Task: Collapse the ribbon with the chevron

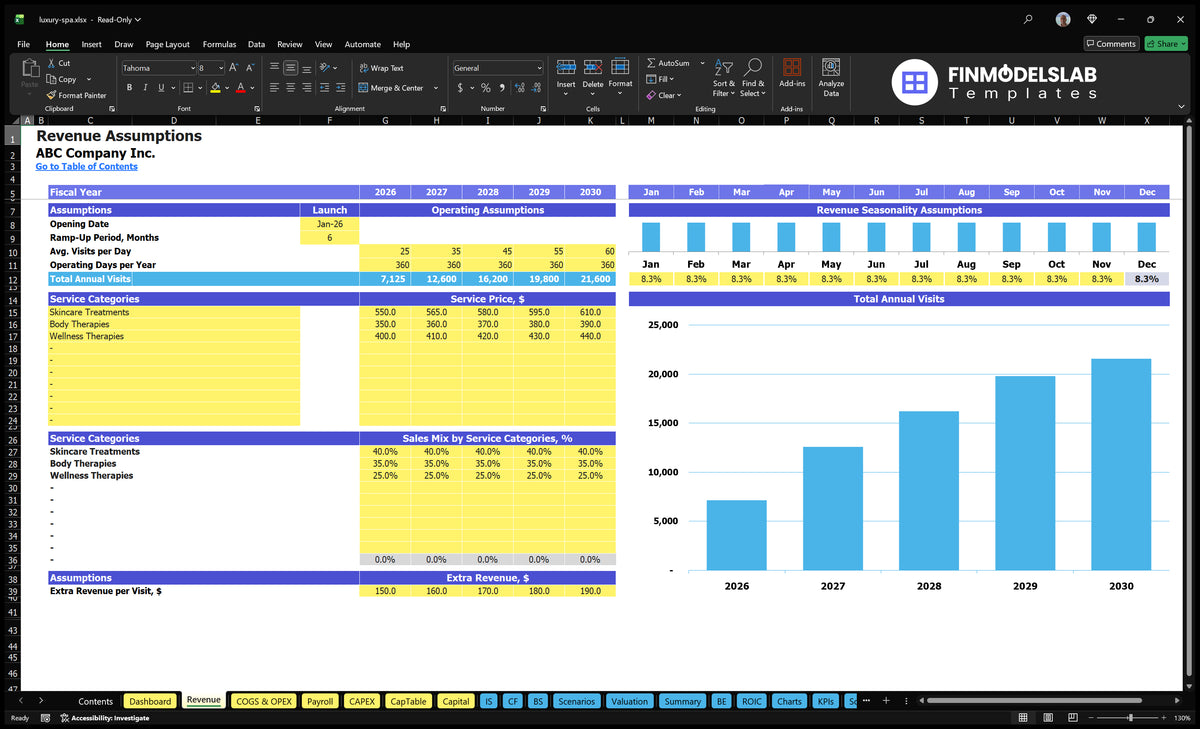Action: [x=1179, y=107]
